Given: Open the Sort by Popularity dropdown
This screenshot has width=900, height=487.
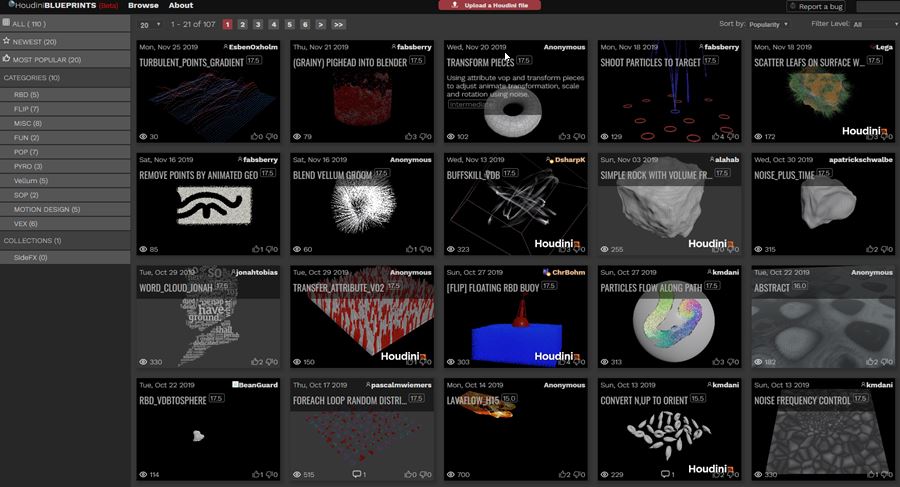Looking at the screenshot, I should point(769,24).
